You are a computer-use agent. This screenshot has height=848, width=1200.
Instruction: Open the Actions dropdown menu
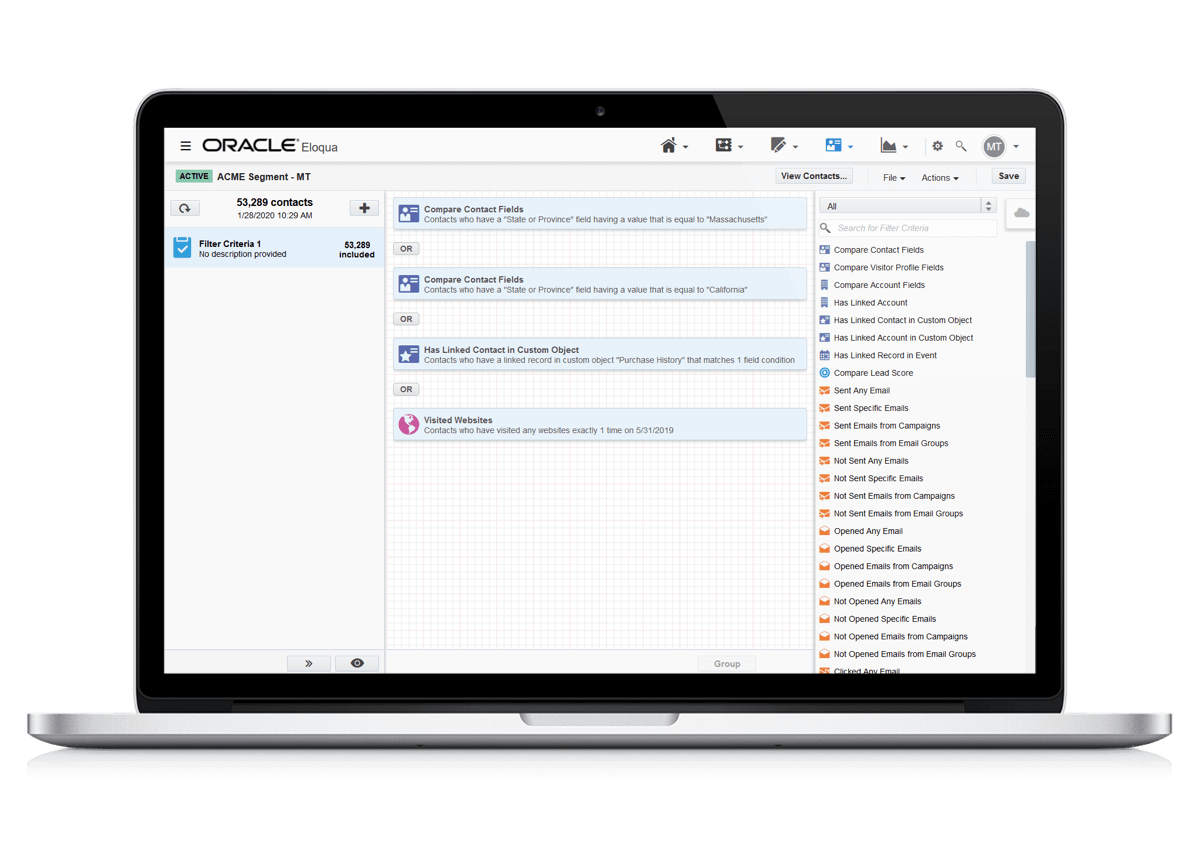click(940, 178)
